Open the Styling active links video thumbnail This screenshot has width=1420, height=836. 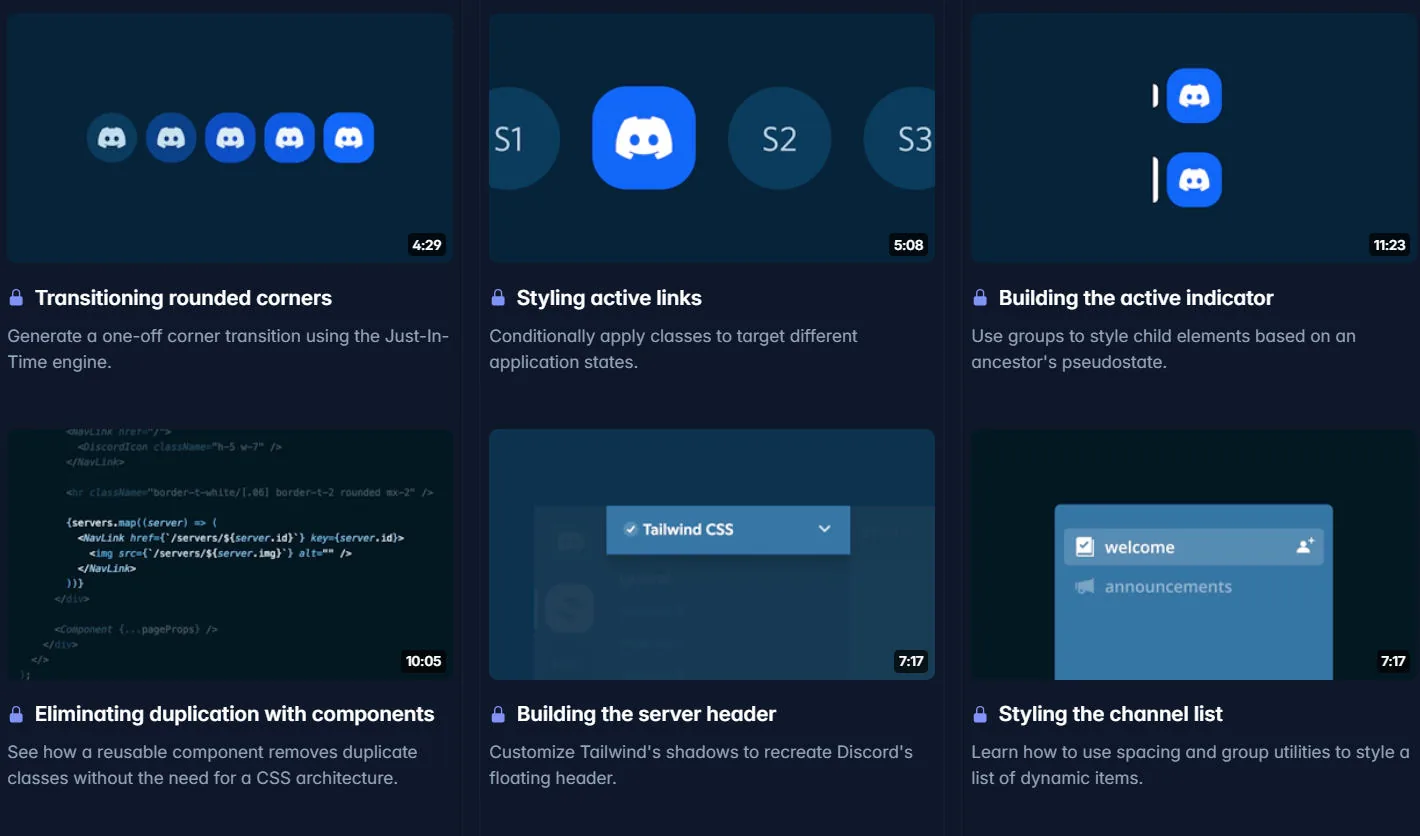click(712, 138)
